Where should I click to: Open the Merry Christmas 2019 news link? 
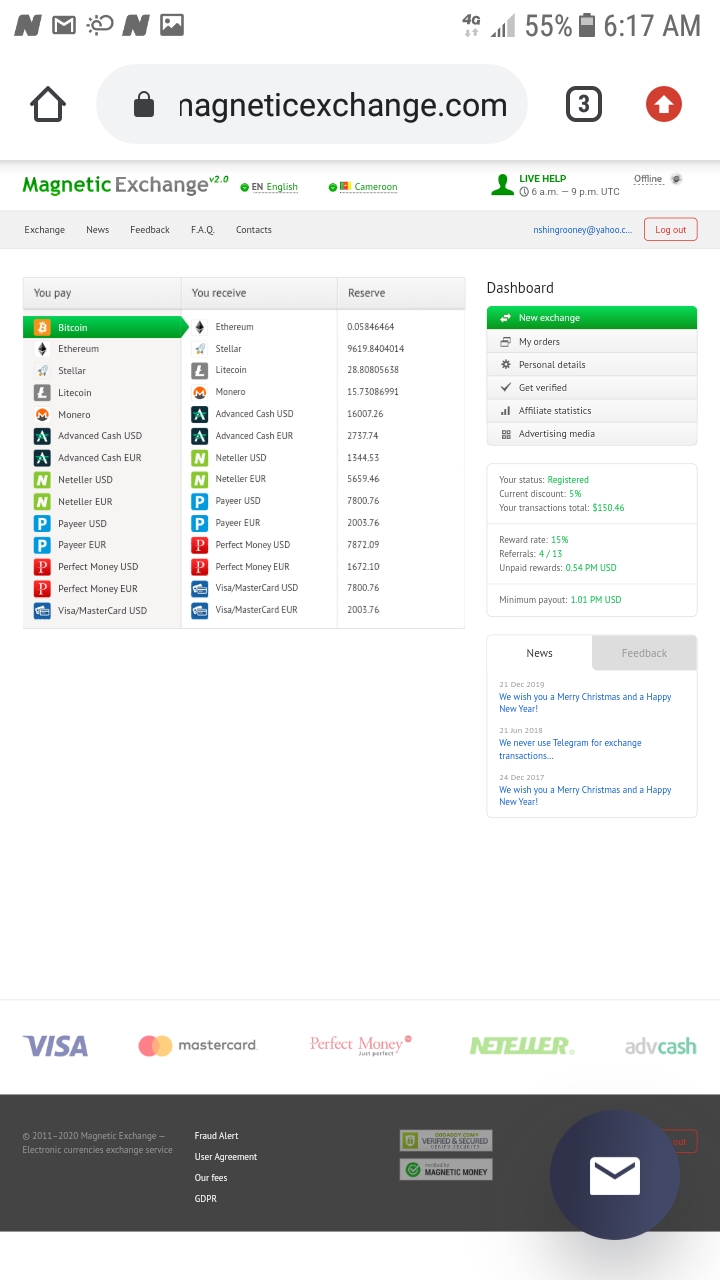click(x=585, y=703)
